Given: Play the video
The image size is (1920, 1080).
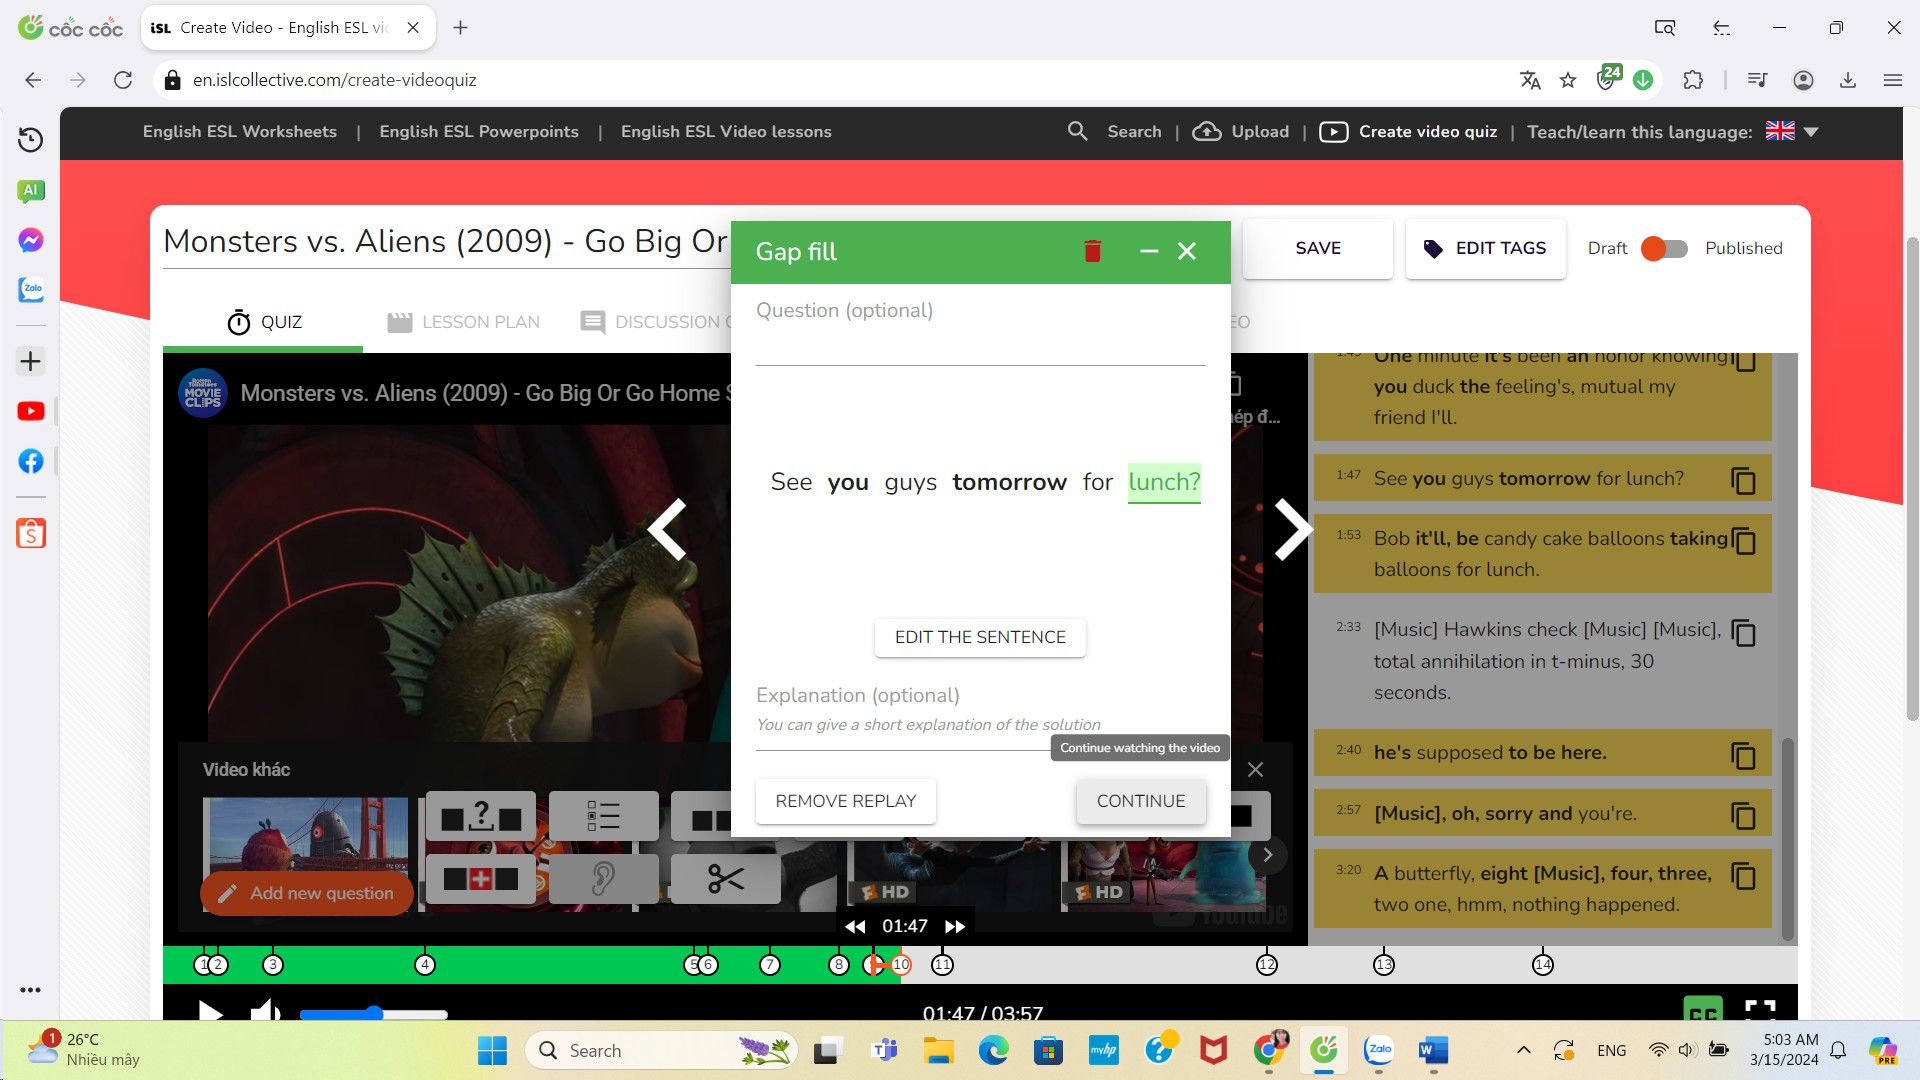Looking at the screenshot, I should tap(210, 1012).
